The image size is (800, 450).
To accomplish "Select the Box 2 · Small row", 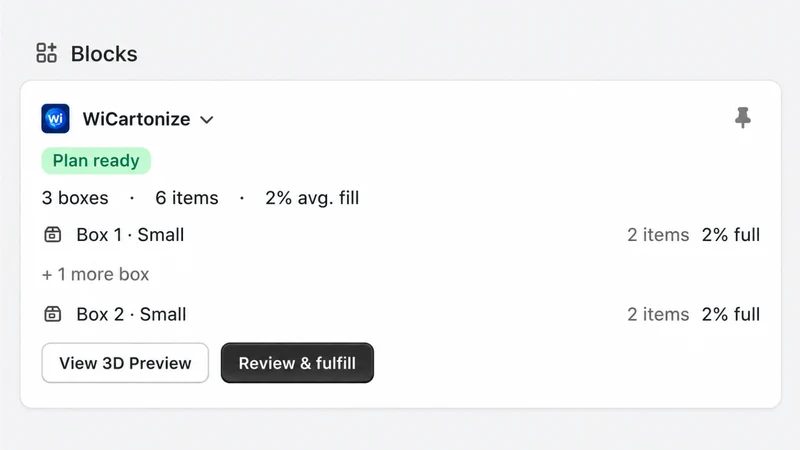I will click(x=401, y=314).
